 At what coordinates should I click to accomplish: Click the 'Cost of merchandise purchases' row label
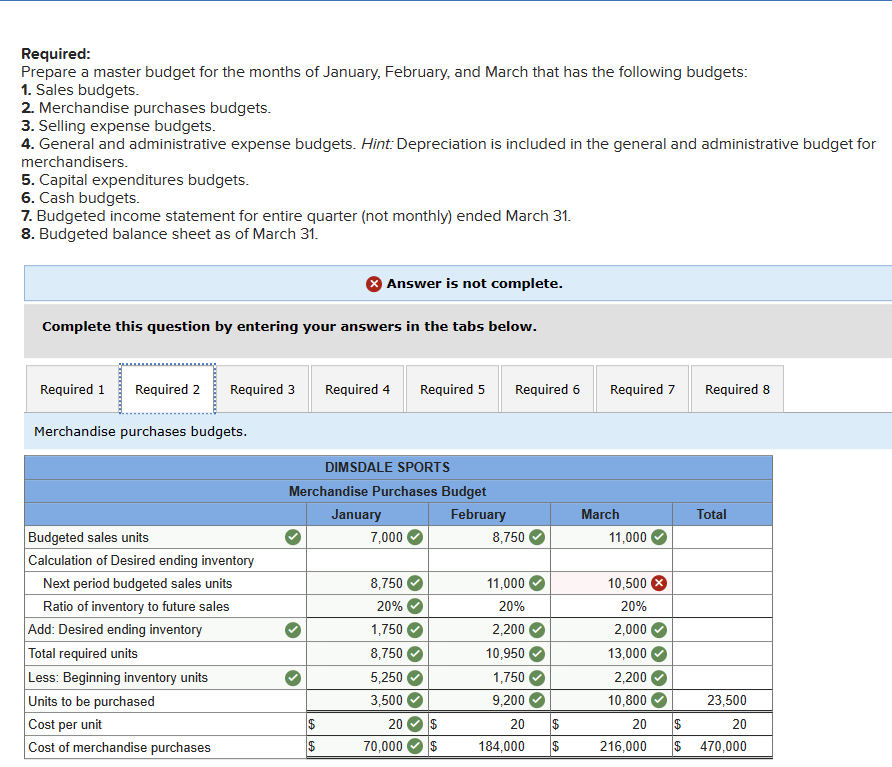[x=119, y=747]
